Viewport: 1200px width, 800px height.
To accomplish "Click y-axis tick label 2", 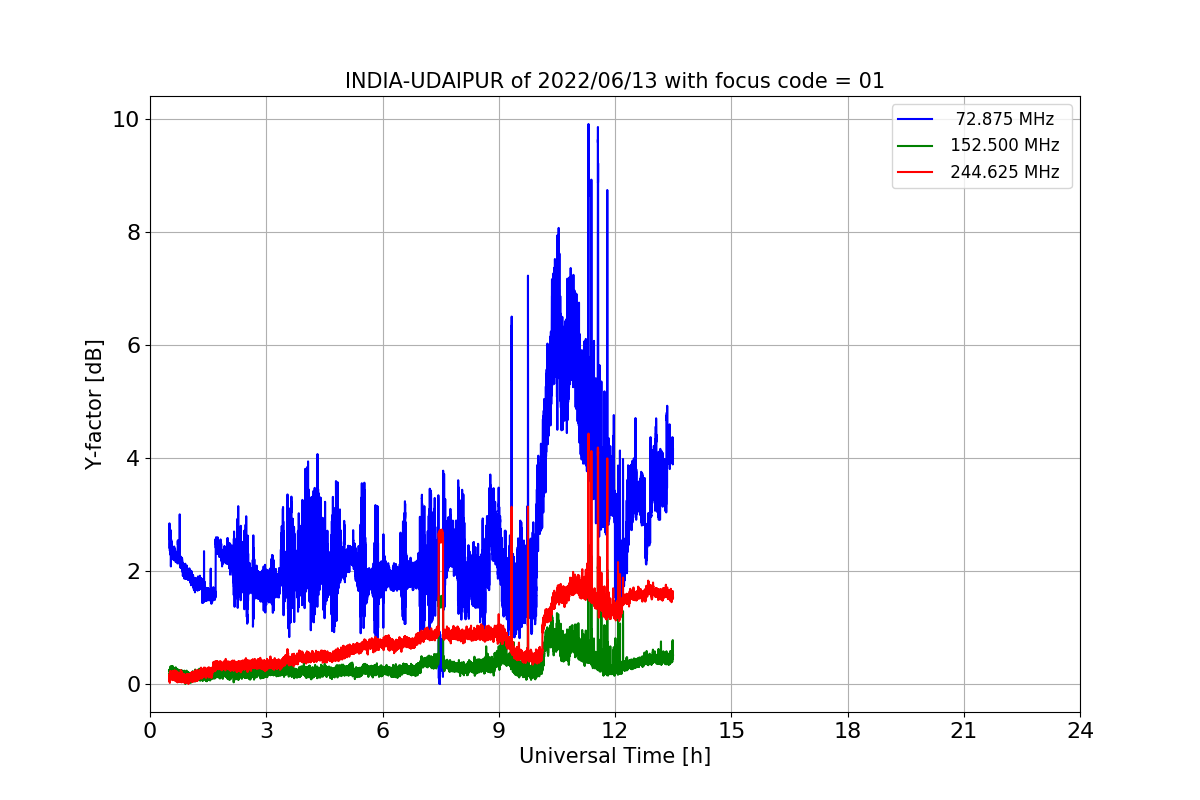I will 134,571.
